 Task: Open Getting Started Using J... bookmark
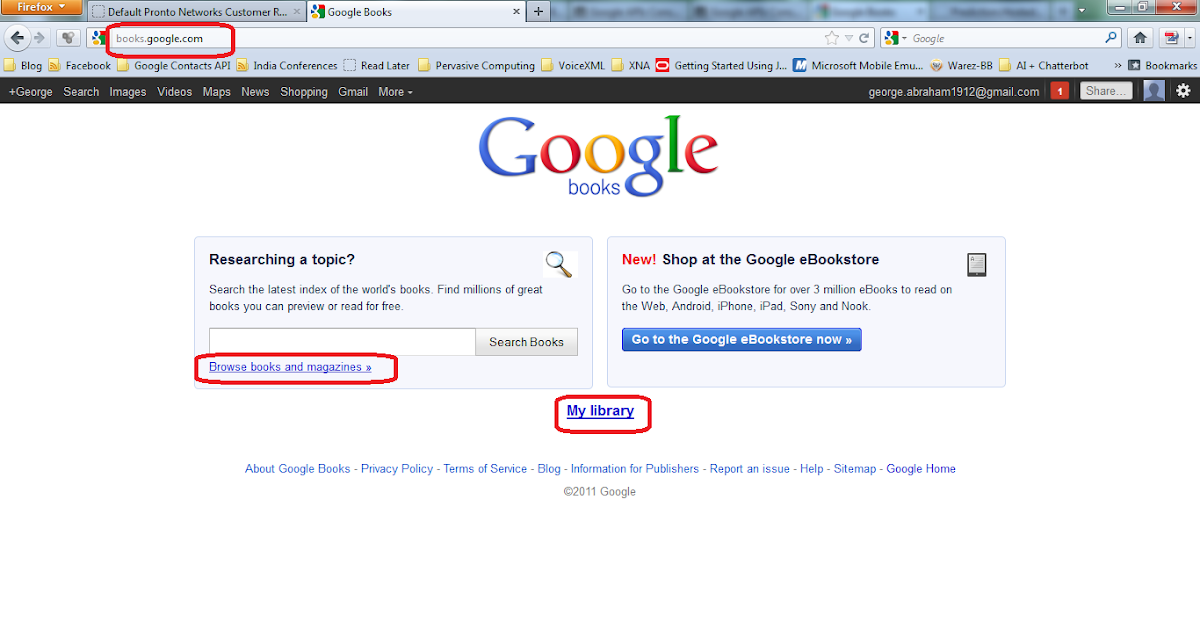[x=723, y=65]
